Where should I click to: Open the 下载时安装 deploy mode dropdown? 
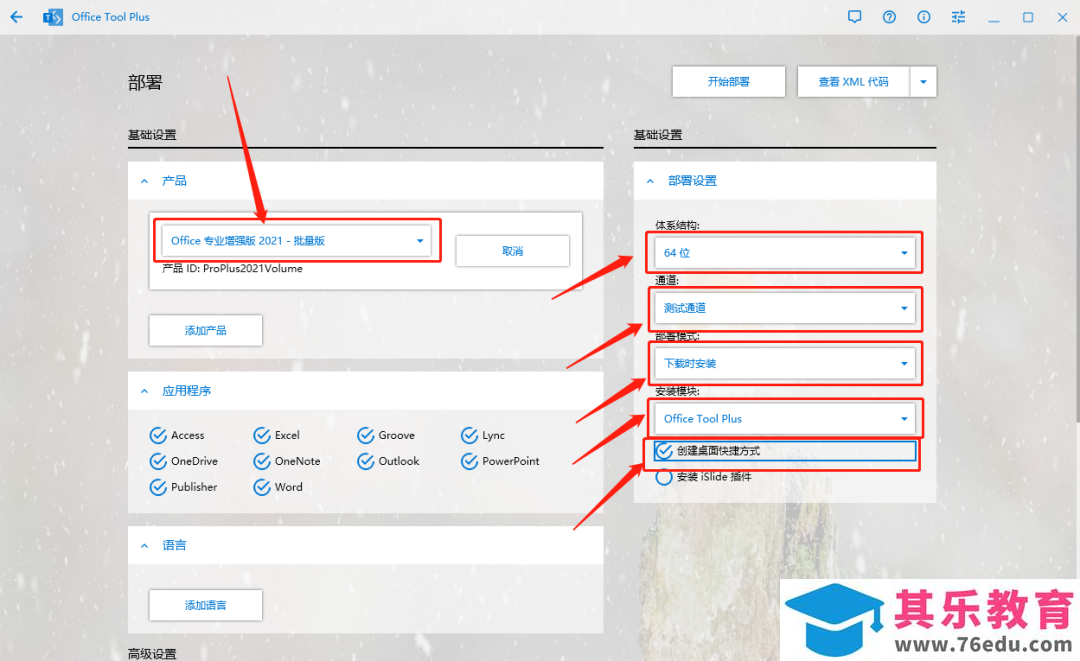coord(785,363)
